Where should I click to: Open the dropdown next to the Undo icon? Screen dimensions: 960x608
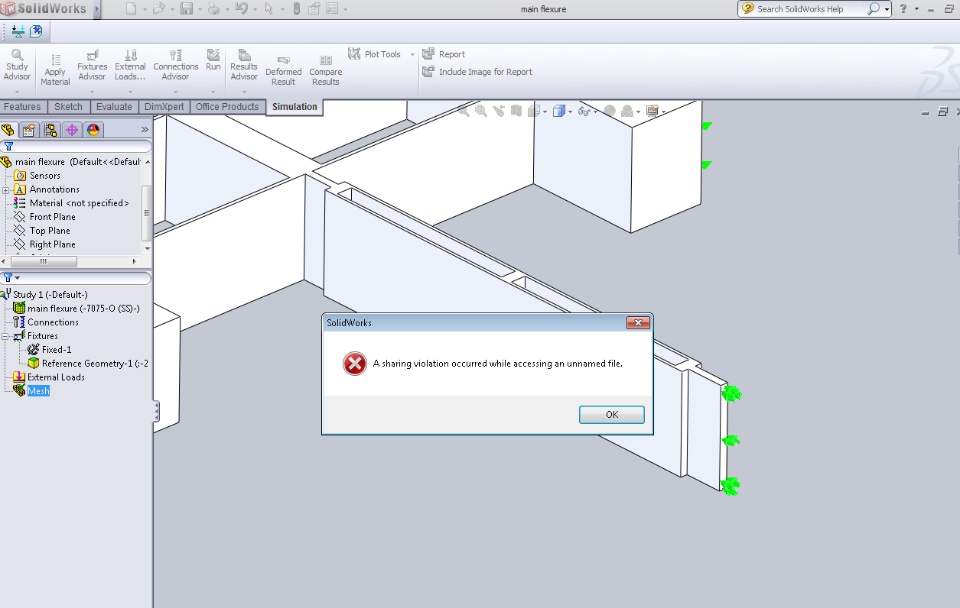(x=255, y=9)
